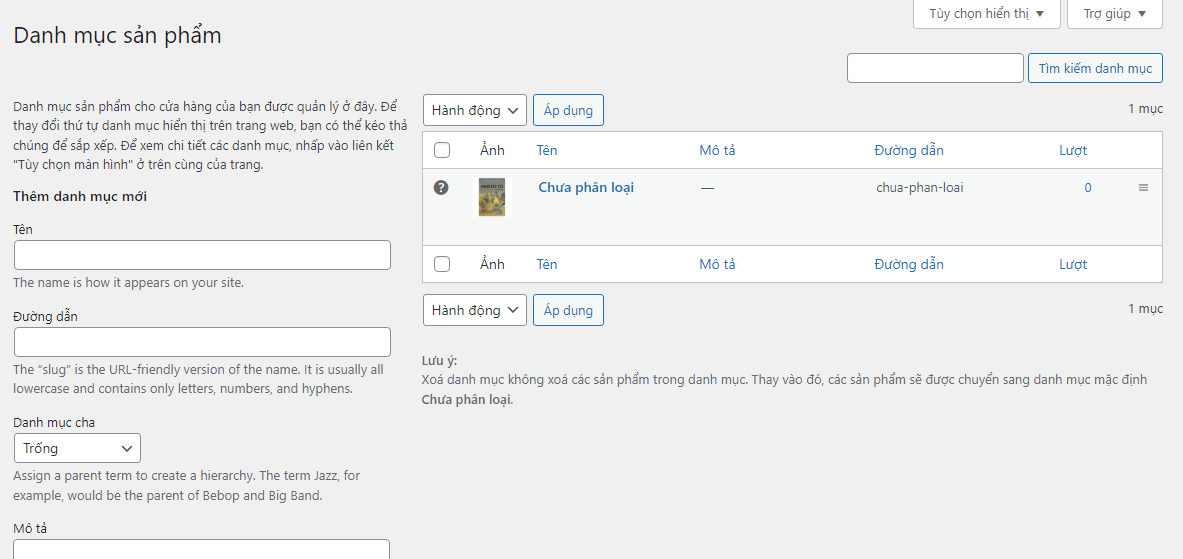Open the Tùy chọn hiển thị screen options tab
Screen dimensions: 1183x559
985,14
